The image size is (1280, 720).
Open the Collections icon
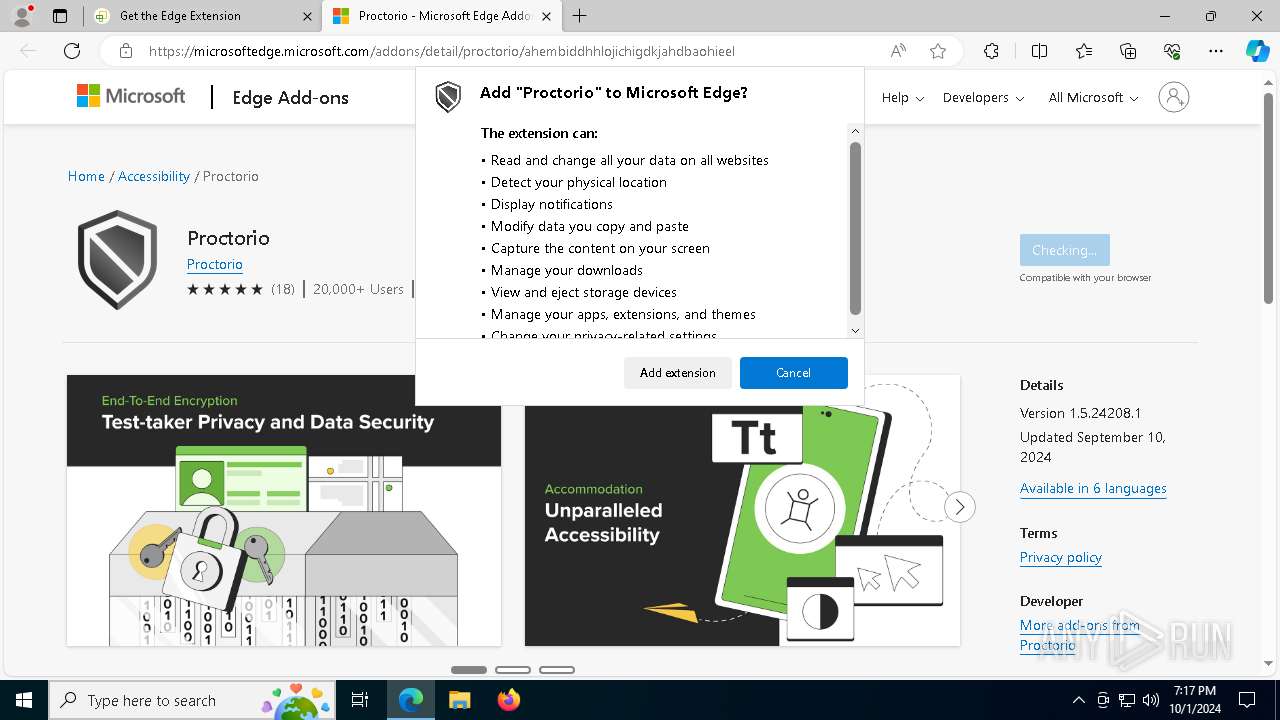click(x=1128, y=51)
